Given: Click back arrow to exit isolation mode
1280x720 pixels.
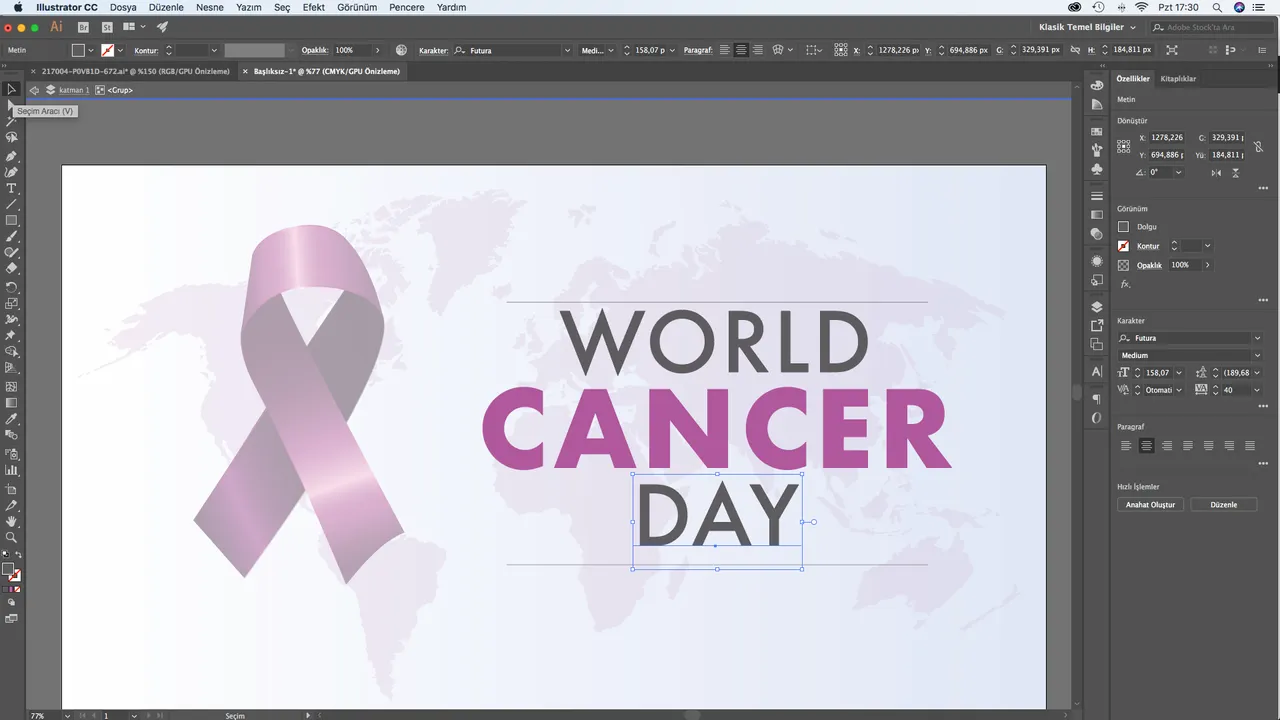Looking at the screenshot, I should point(34,90).
